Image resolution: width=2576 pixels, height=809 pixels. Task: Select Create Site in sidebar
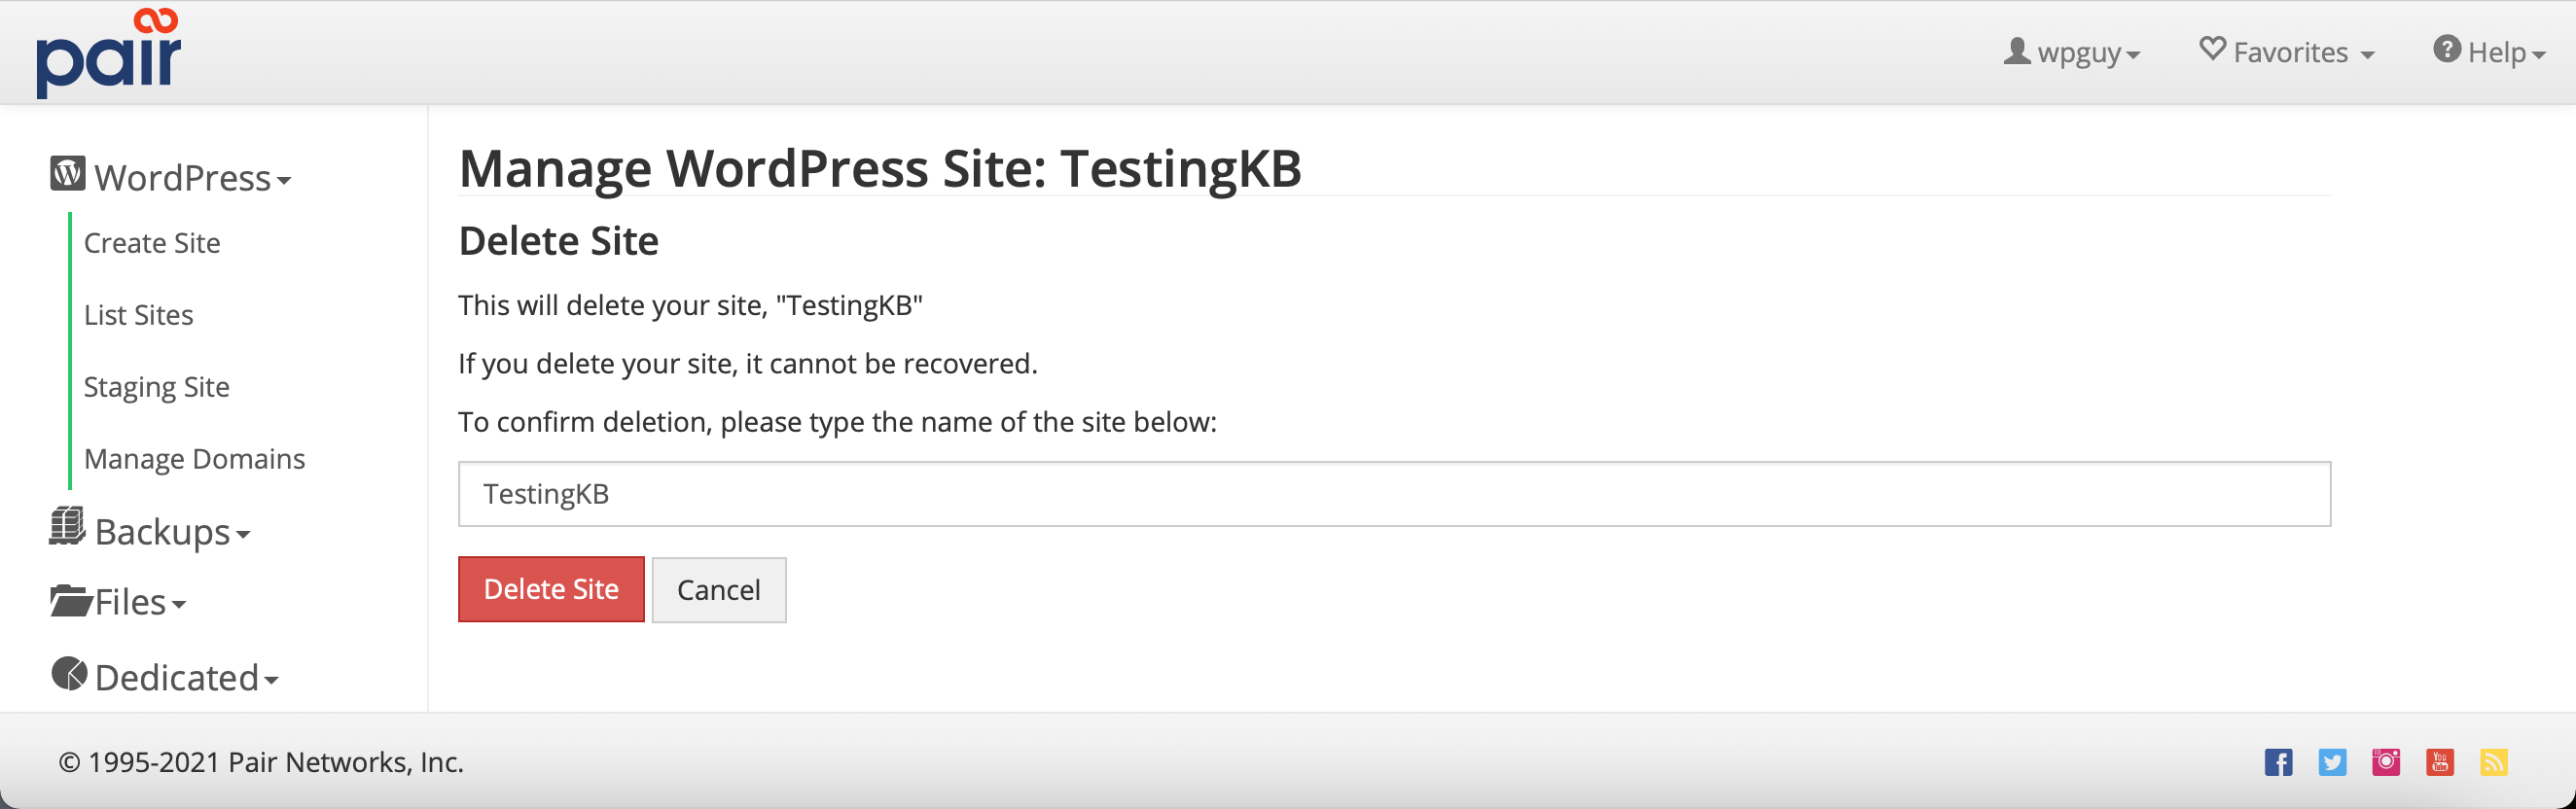tap(152, 243)
